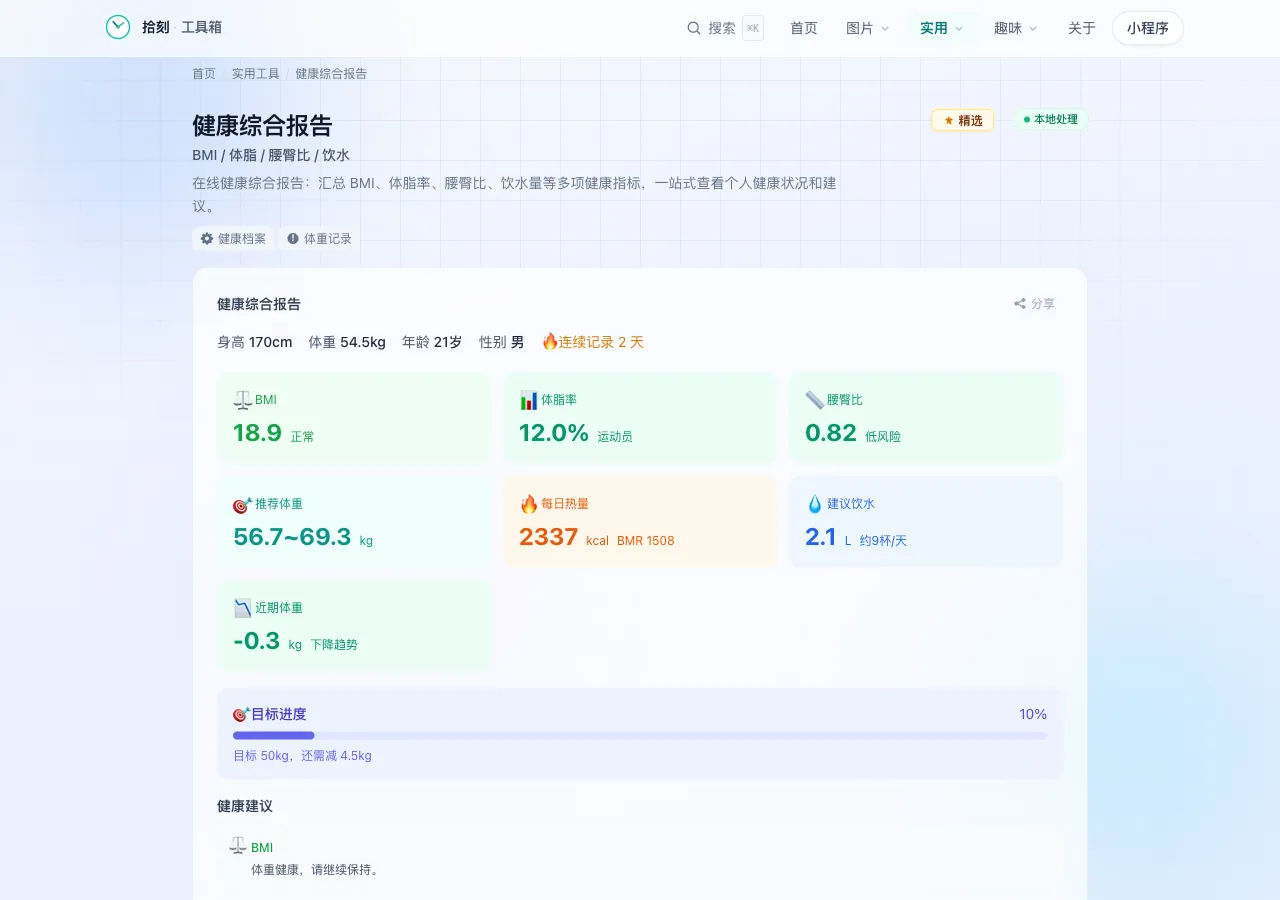
Task: Click the 目标进度 progress bar
Action: pos(640,735)
